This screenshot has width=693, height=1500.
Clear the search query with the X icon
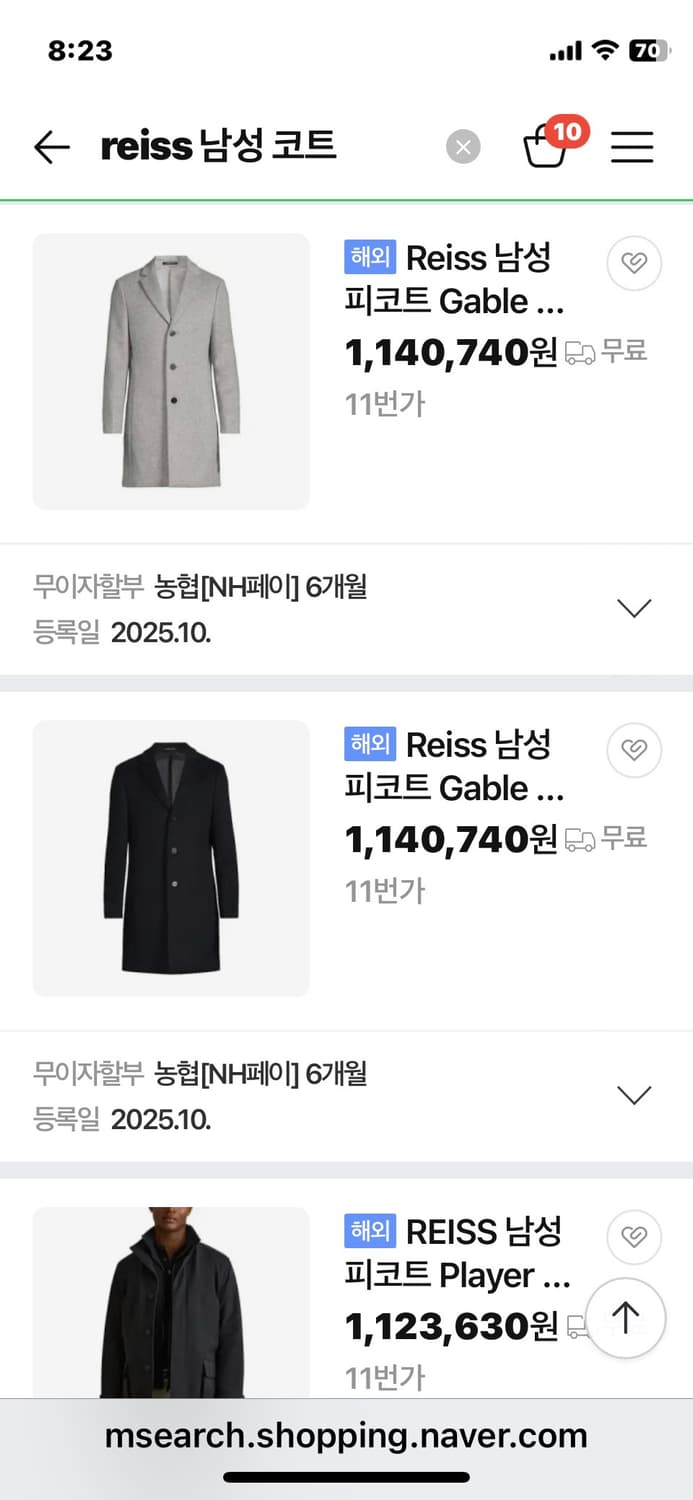463,147
